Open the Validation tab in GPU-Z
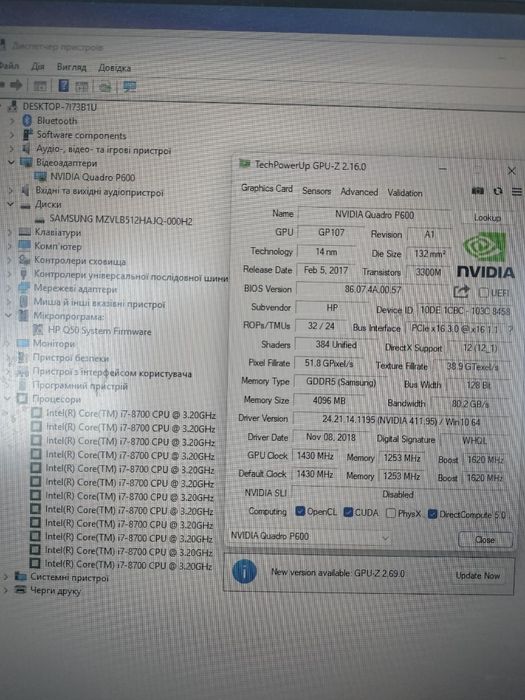This screenshot has width=525, height=700. click(404, 193)
